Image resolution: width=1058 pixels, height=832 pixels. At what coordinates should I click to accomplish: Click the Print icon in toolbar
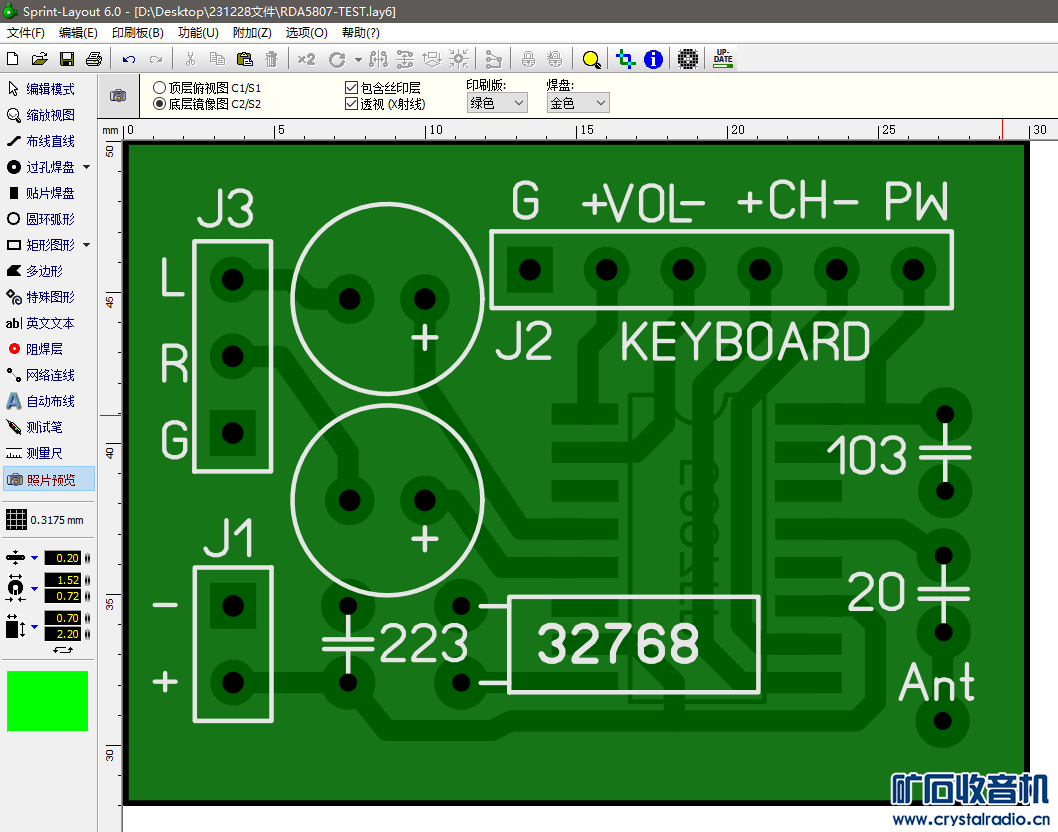(x=93, y=59)
